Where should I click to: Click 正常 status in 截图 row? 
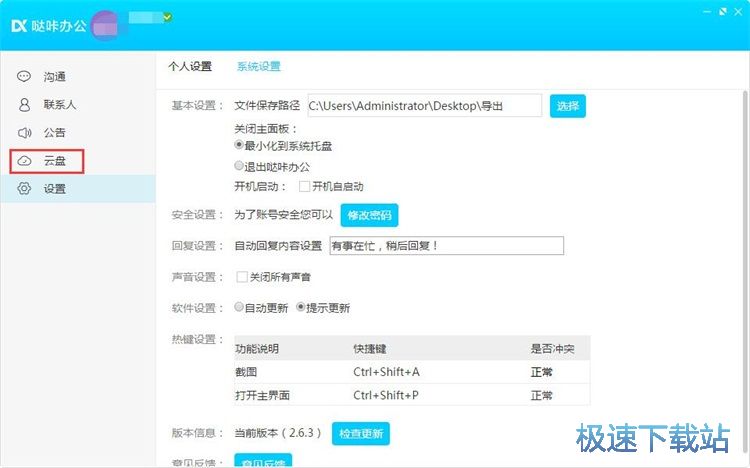(x=541, y=372)
